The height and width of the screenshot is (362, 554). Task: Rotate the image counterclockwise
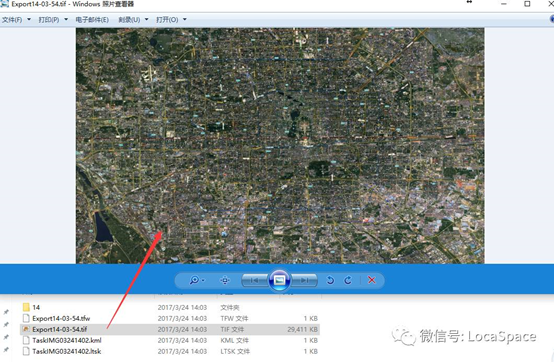[330, 280]
